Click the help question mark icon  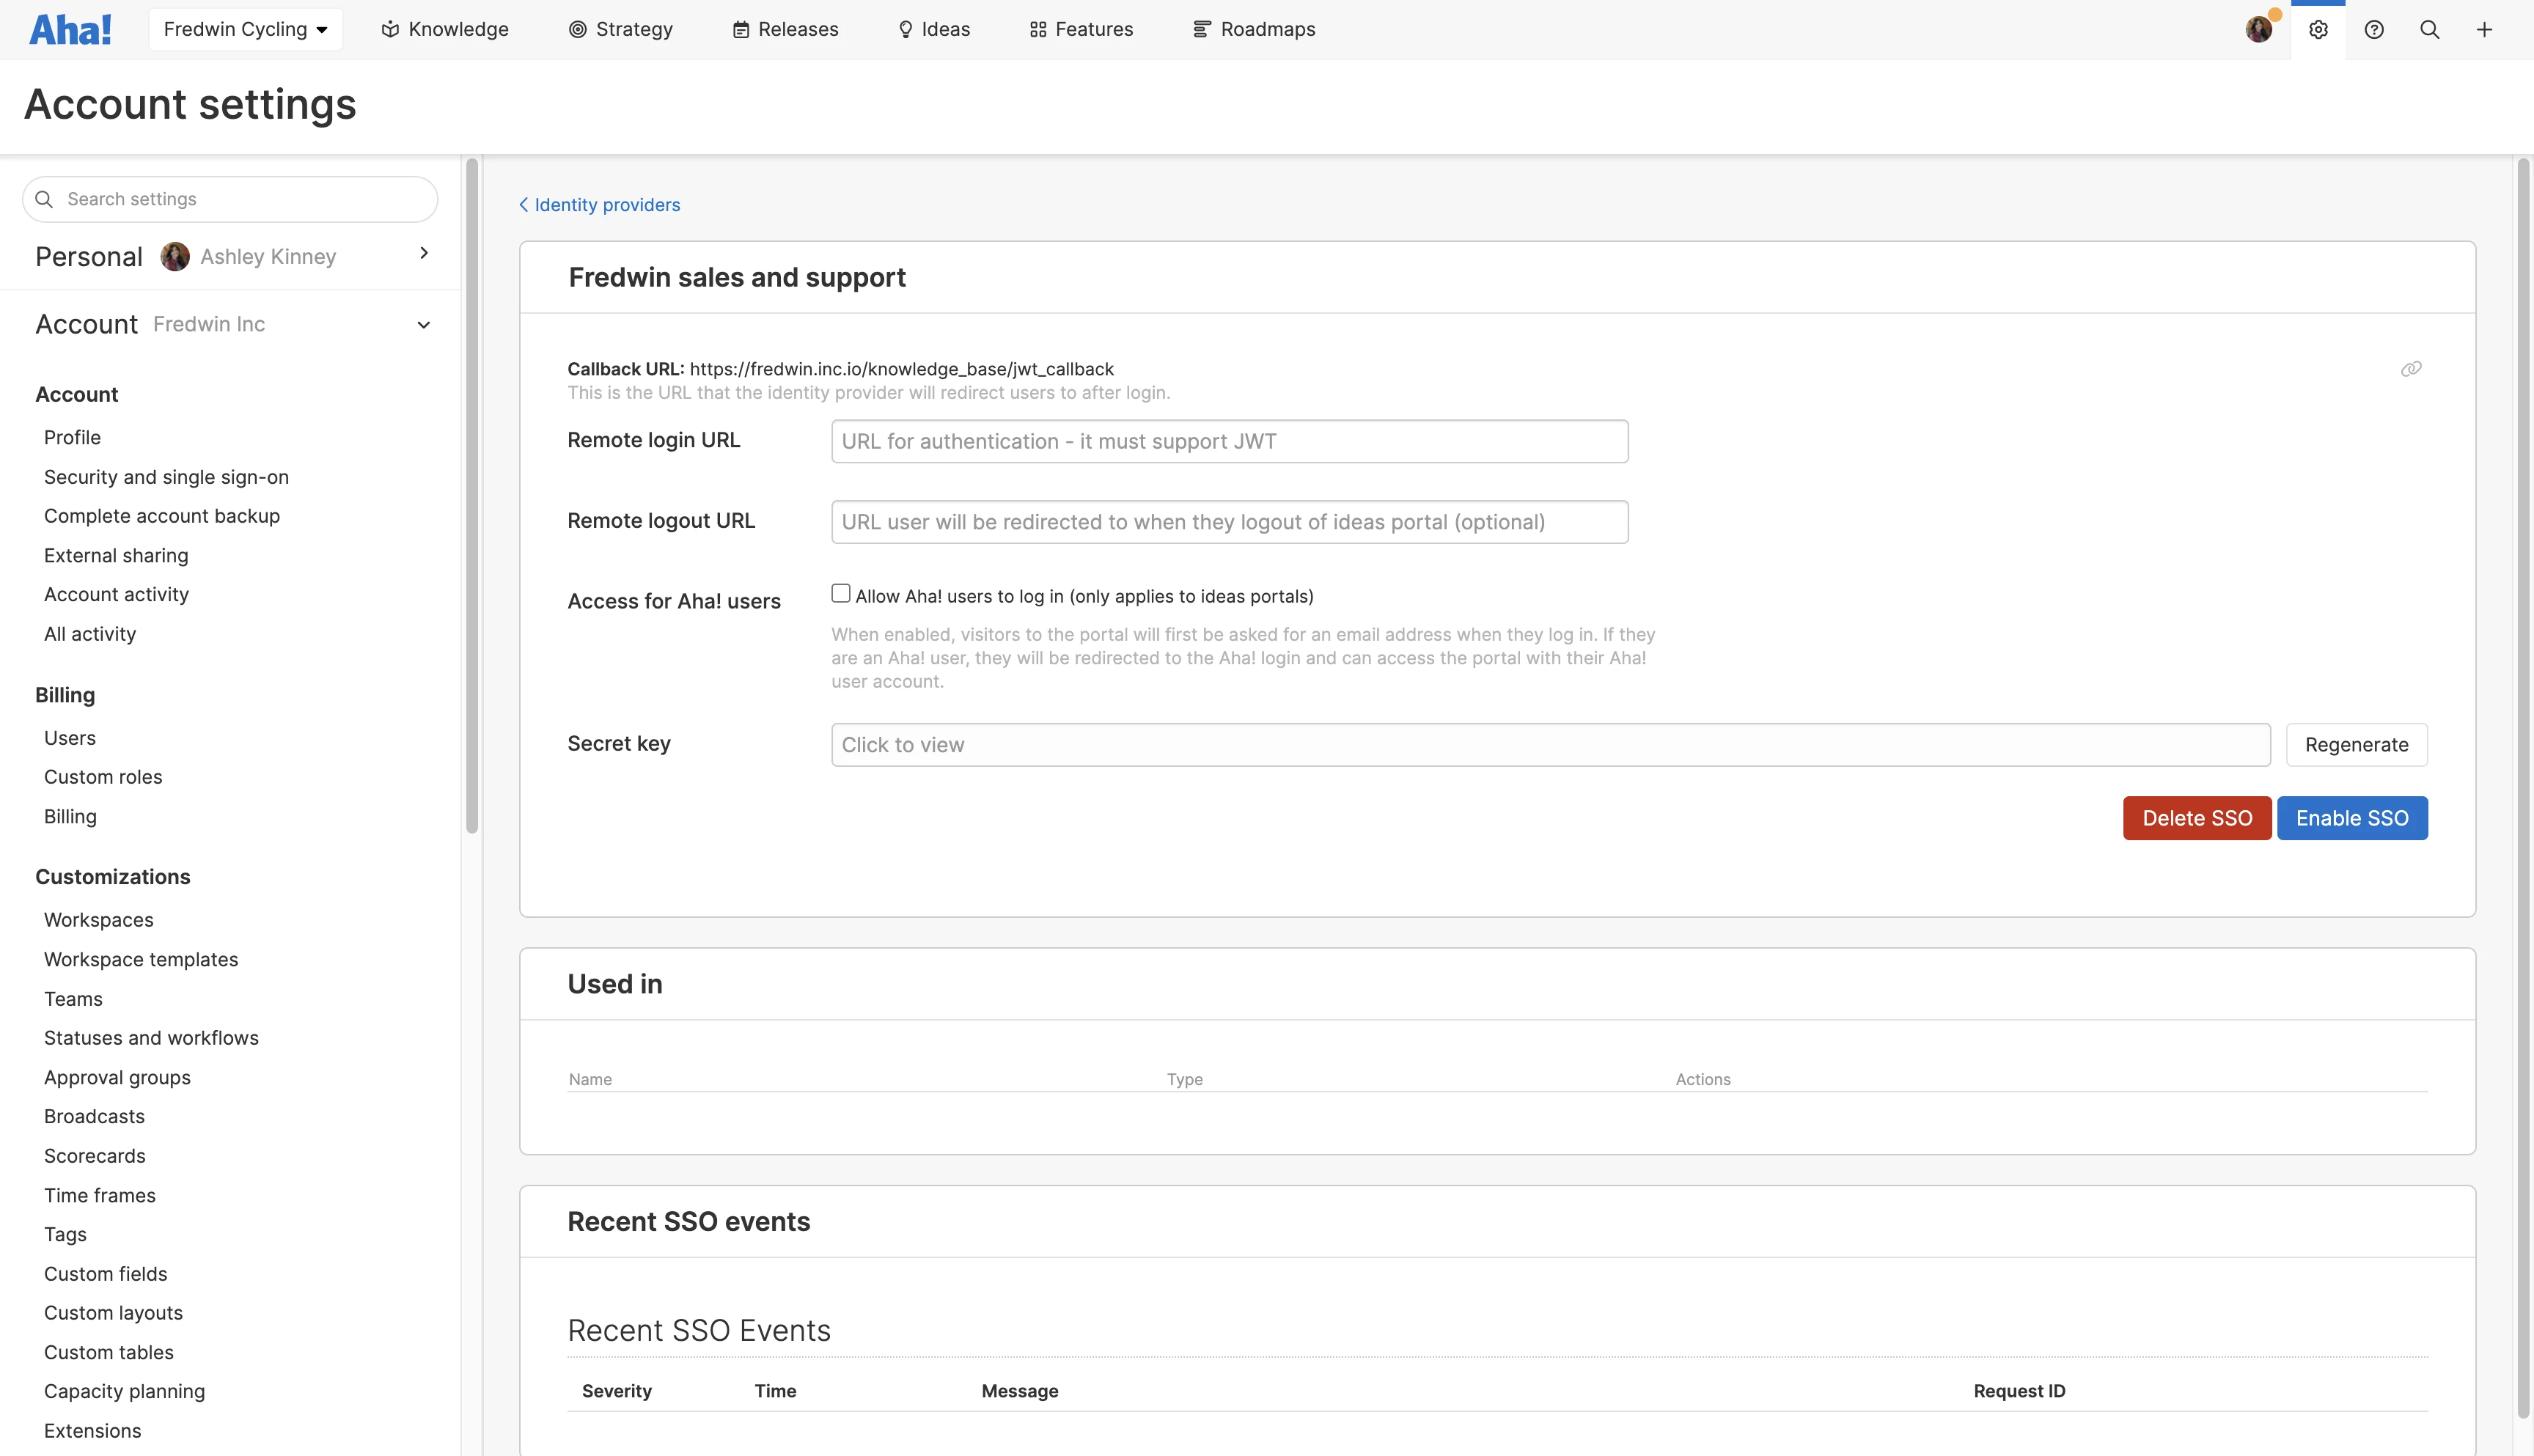click(2374, 30)
